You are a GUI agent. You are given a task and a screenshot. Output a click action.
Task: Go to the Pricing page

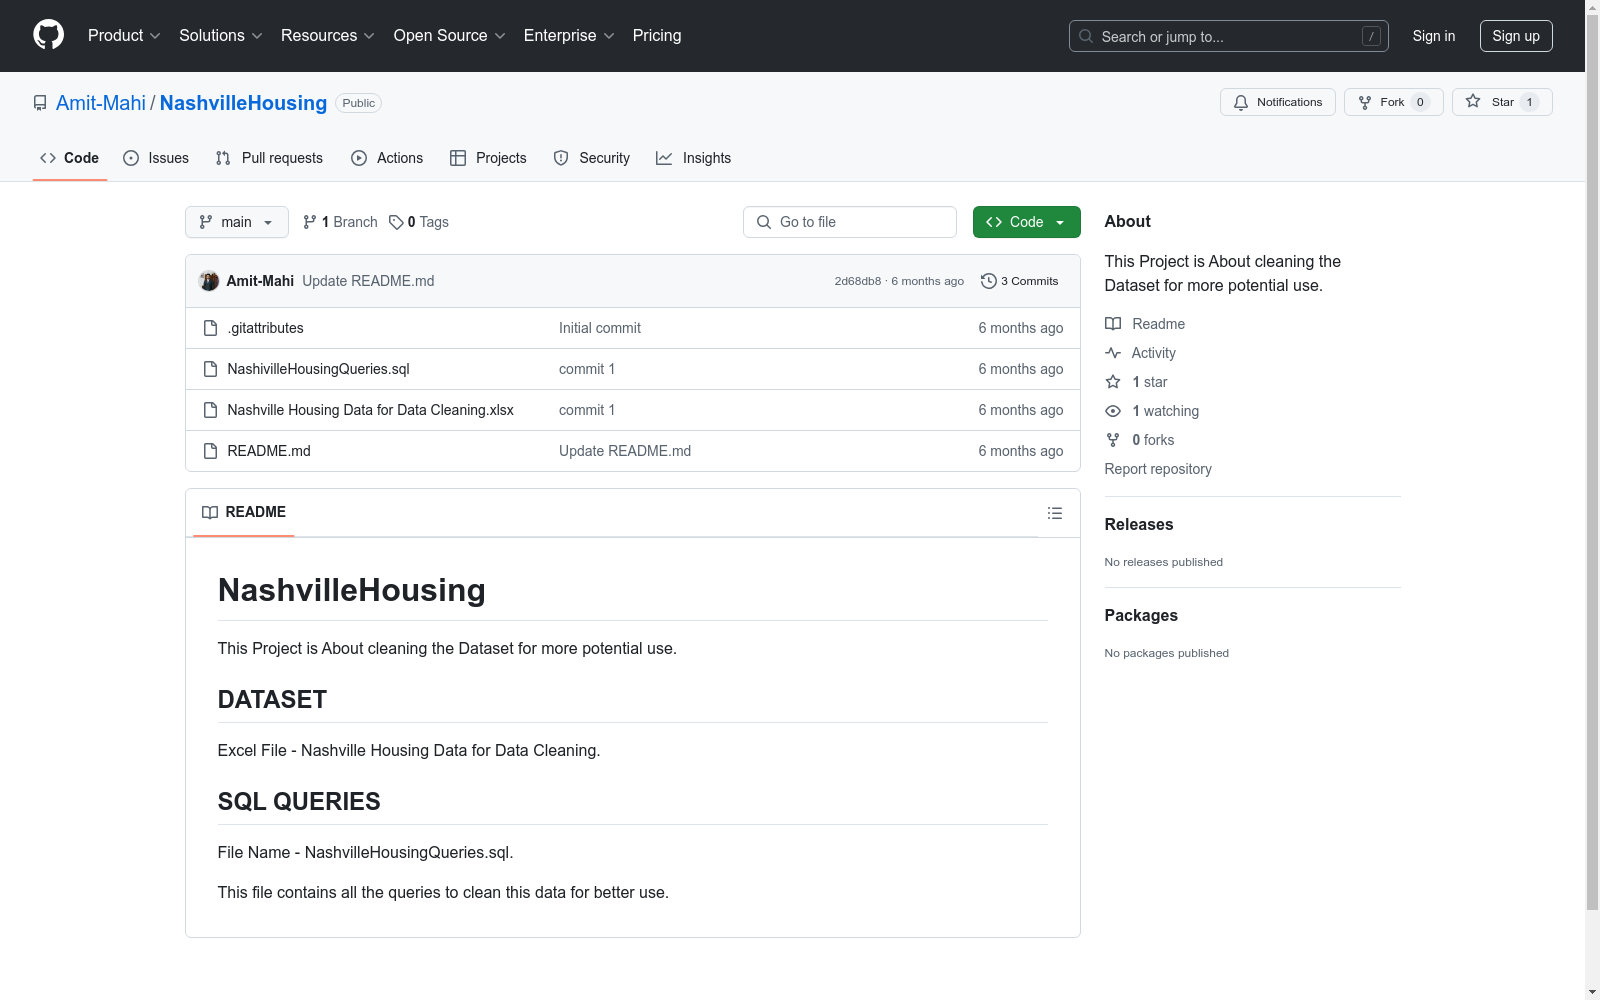click(x=657, y=36)
